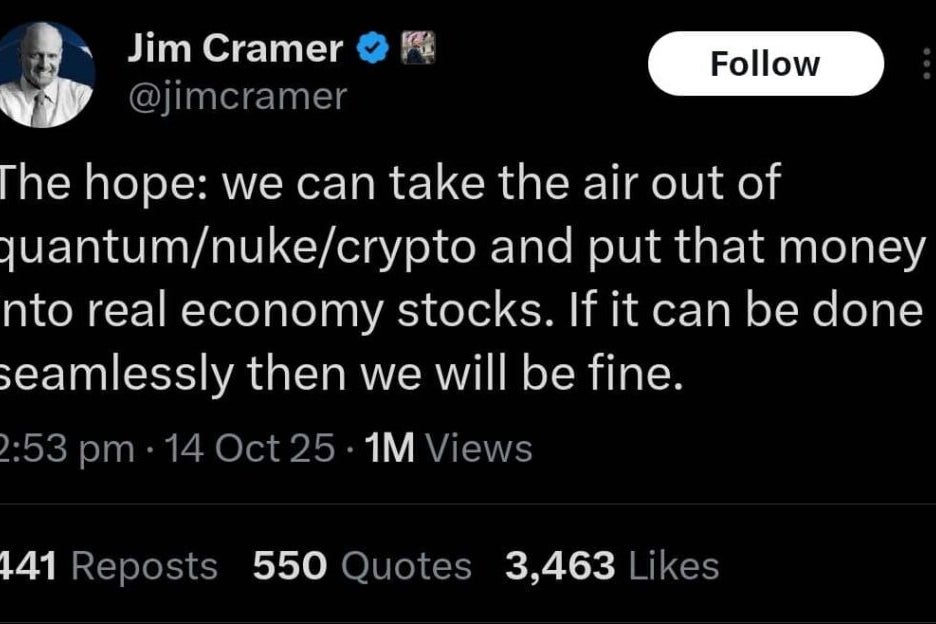
Task: Click "seamlessly then we will be fine" line
Action: 340,376
